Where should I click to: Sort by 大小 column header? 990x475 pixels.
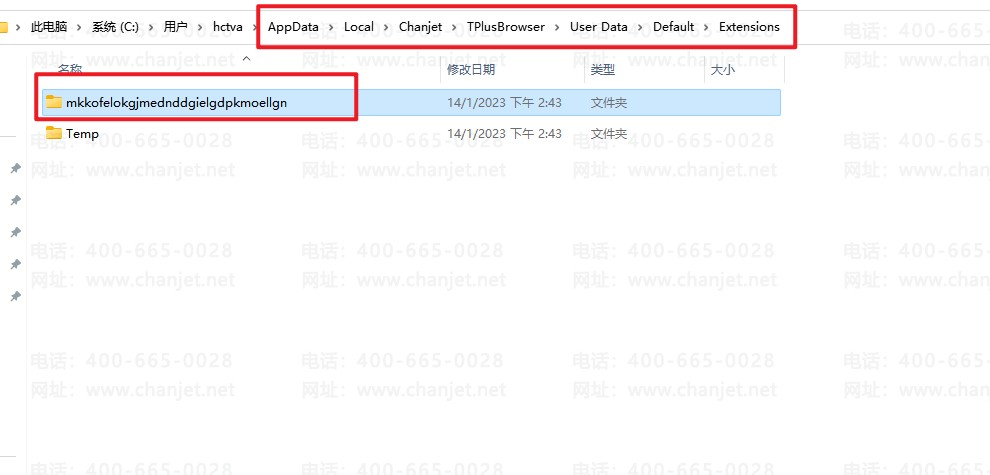[x=722, y=70]
